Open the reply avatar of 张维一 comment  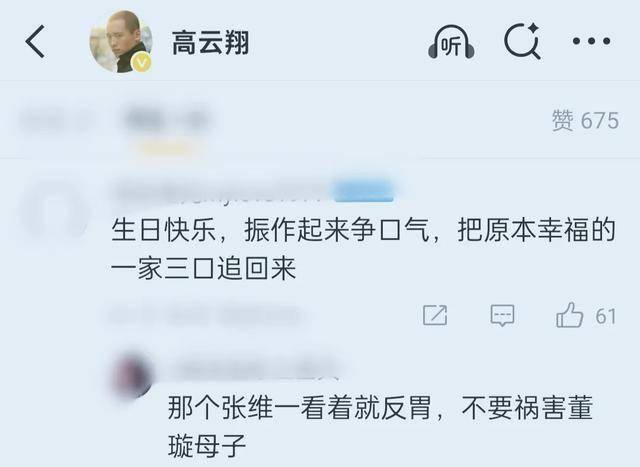pos(132,376)
